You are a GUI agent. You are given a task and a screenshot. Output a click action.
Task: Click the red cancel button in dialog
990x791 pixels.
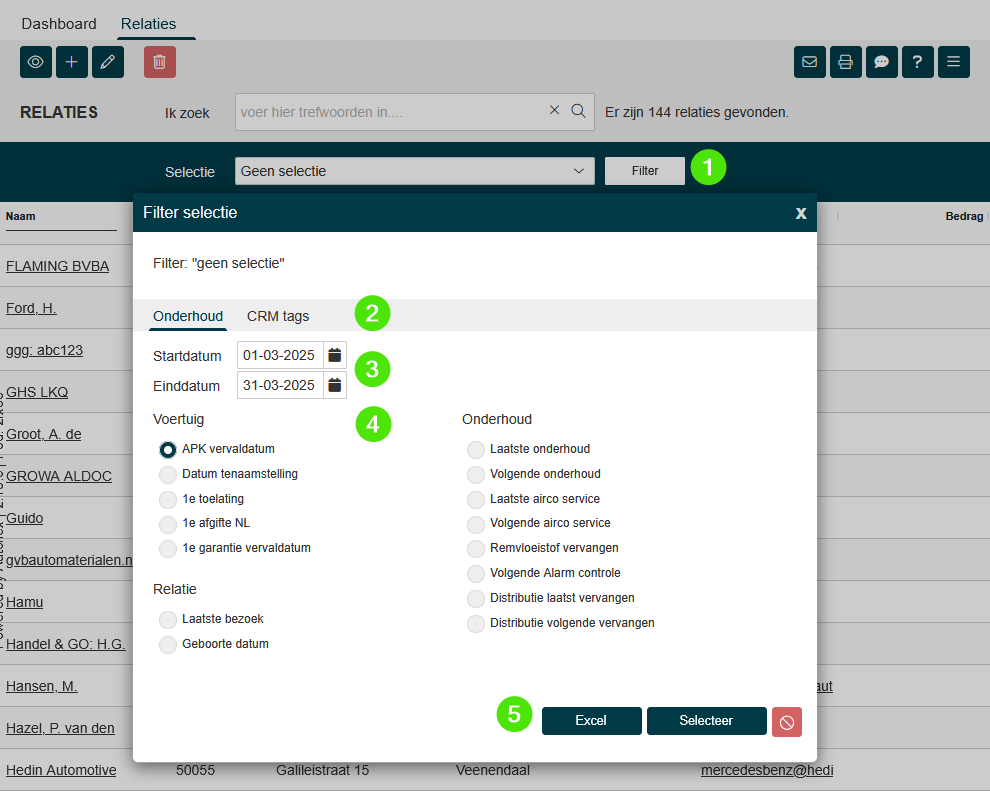(x=786, y=722)
